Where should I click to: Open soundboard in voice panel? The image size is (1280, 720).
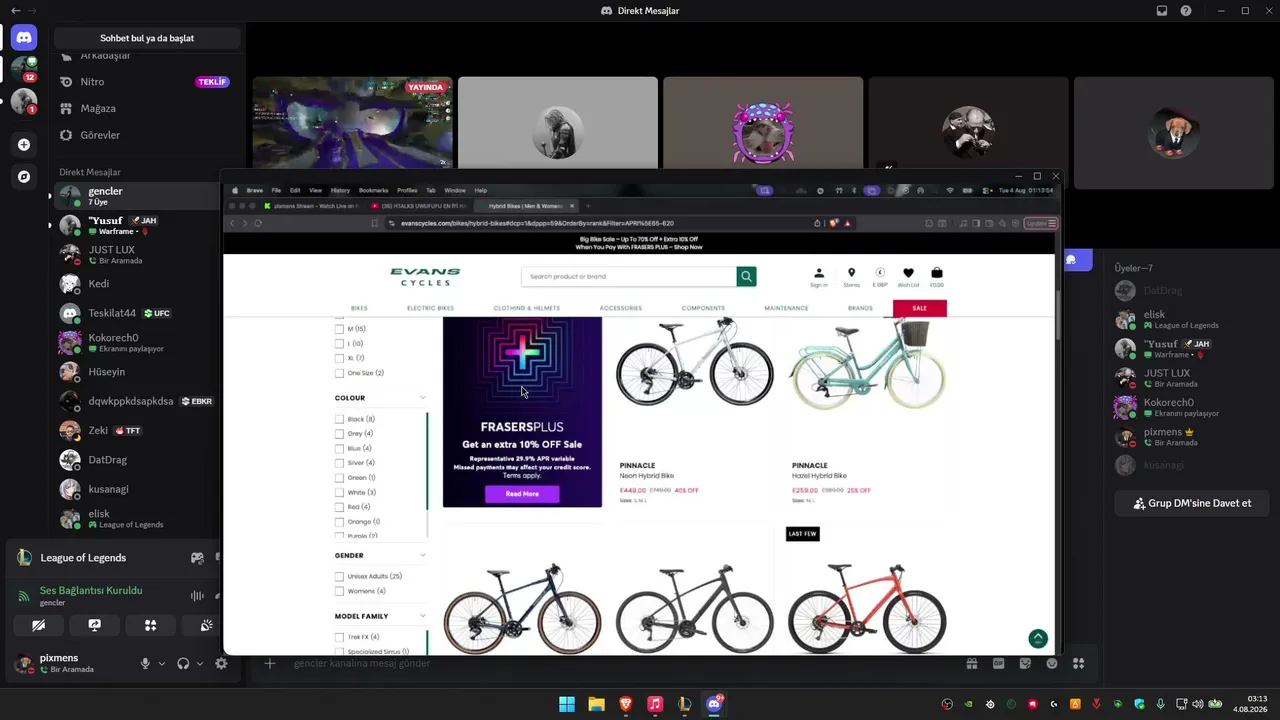click(x=206, y=625)
